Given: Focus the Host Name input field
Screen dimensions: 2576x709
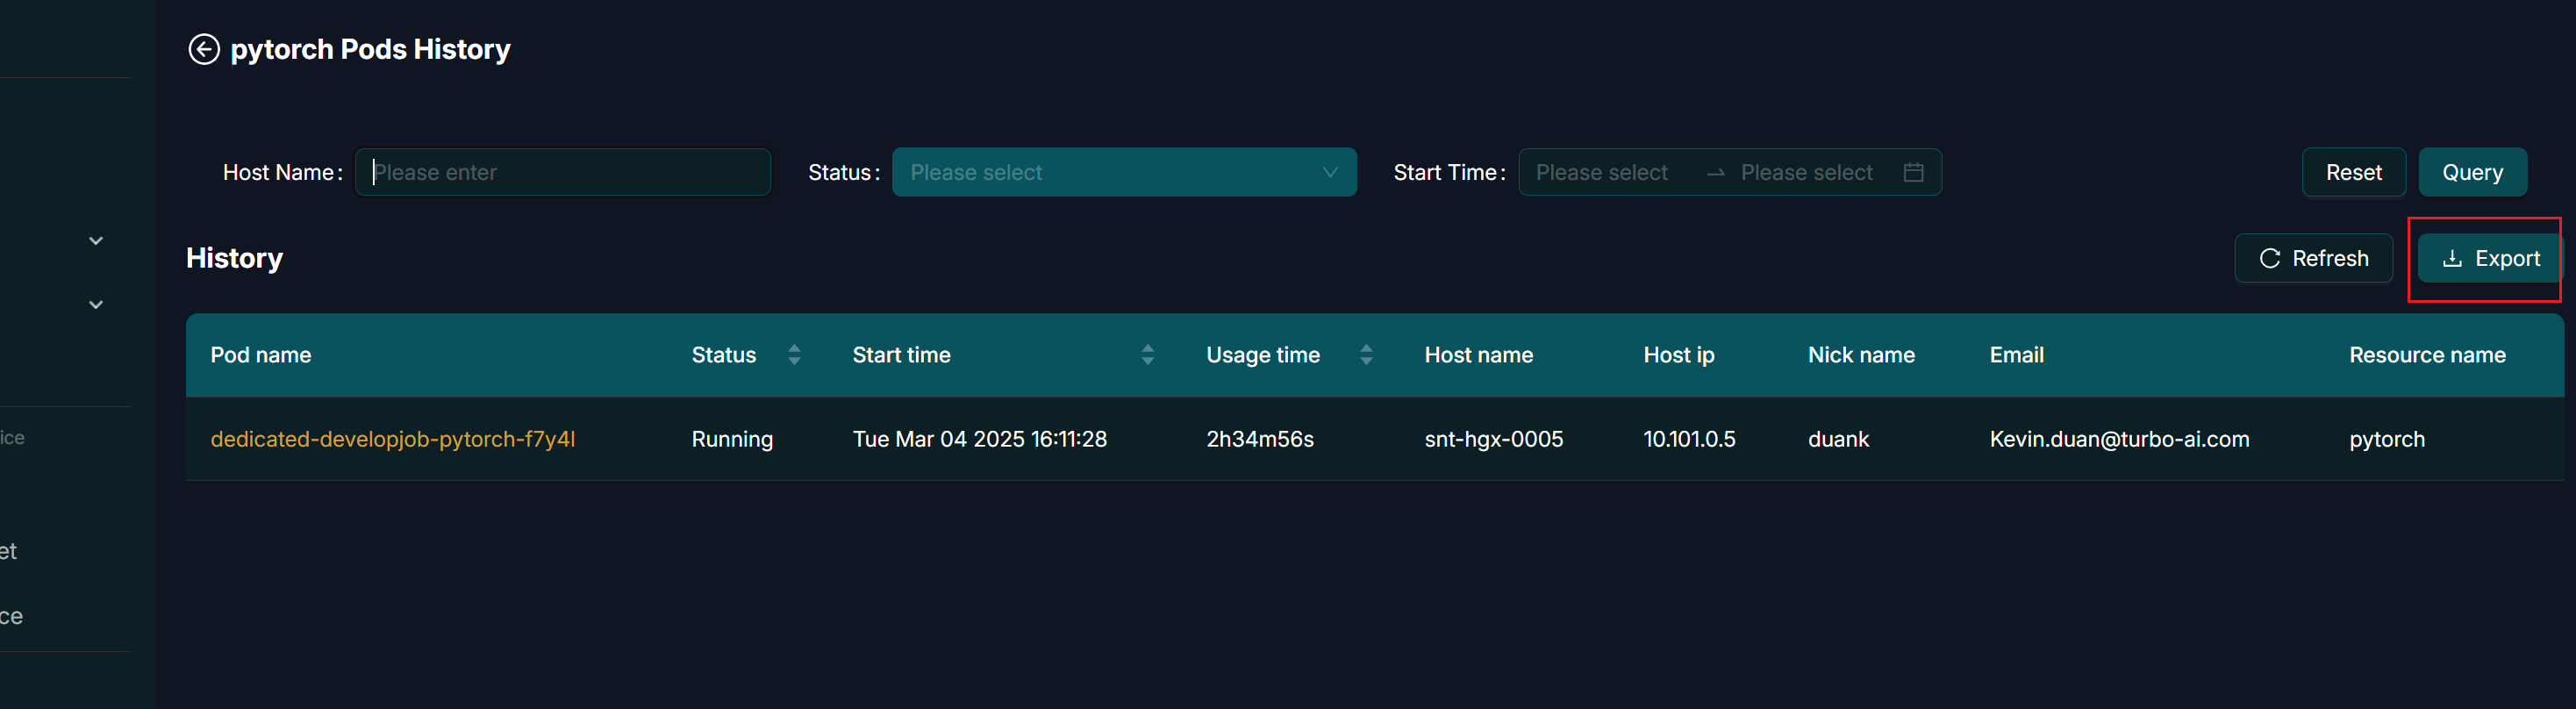Looking at the screenshot, I should (x=563, y=172).
